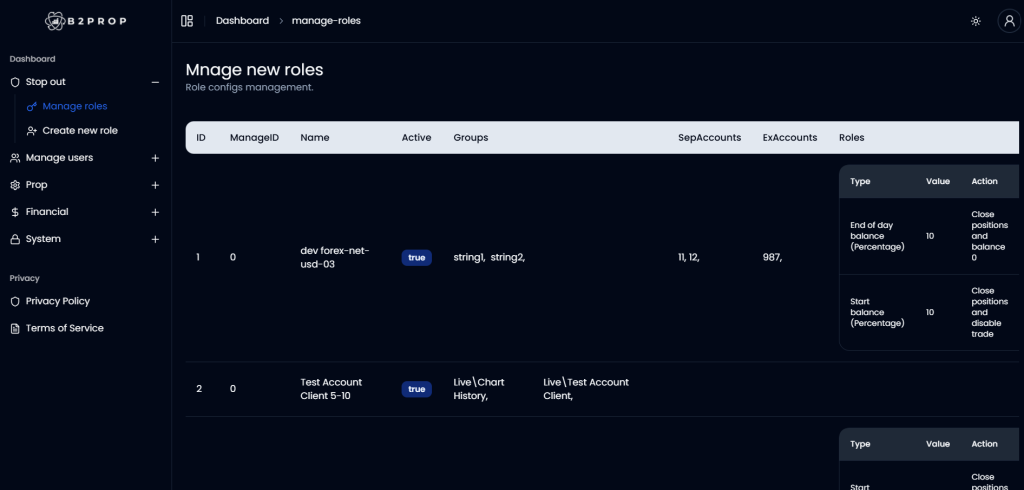Click the Stop out shield icon
The height and width of the screenshot is (490, 1024).
click(x=15, y=82)
